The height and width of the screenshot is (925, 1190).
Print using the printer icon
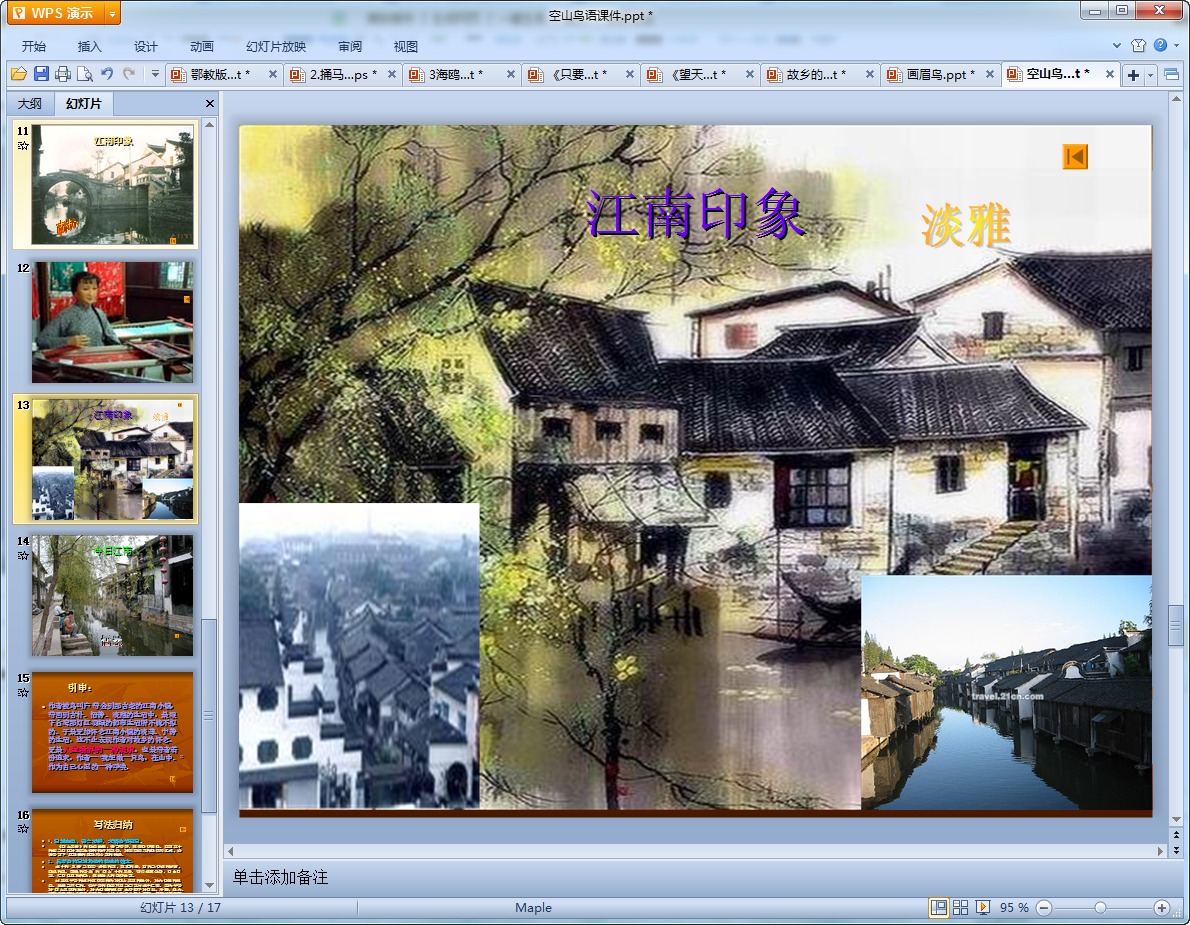(x=63, y=74)
